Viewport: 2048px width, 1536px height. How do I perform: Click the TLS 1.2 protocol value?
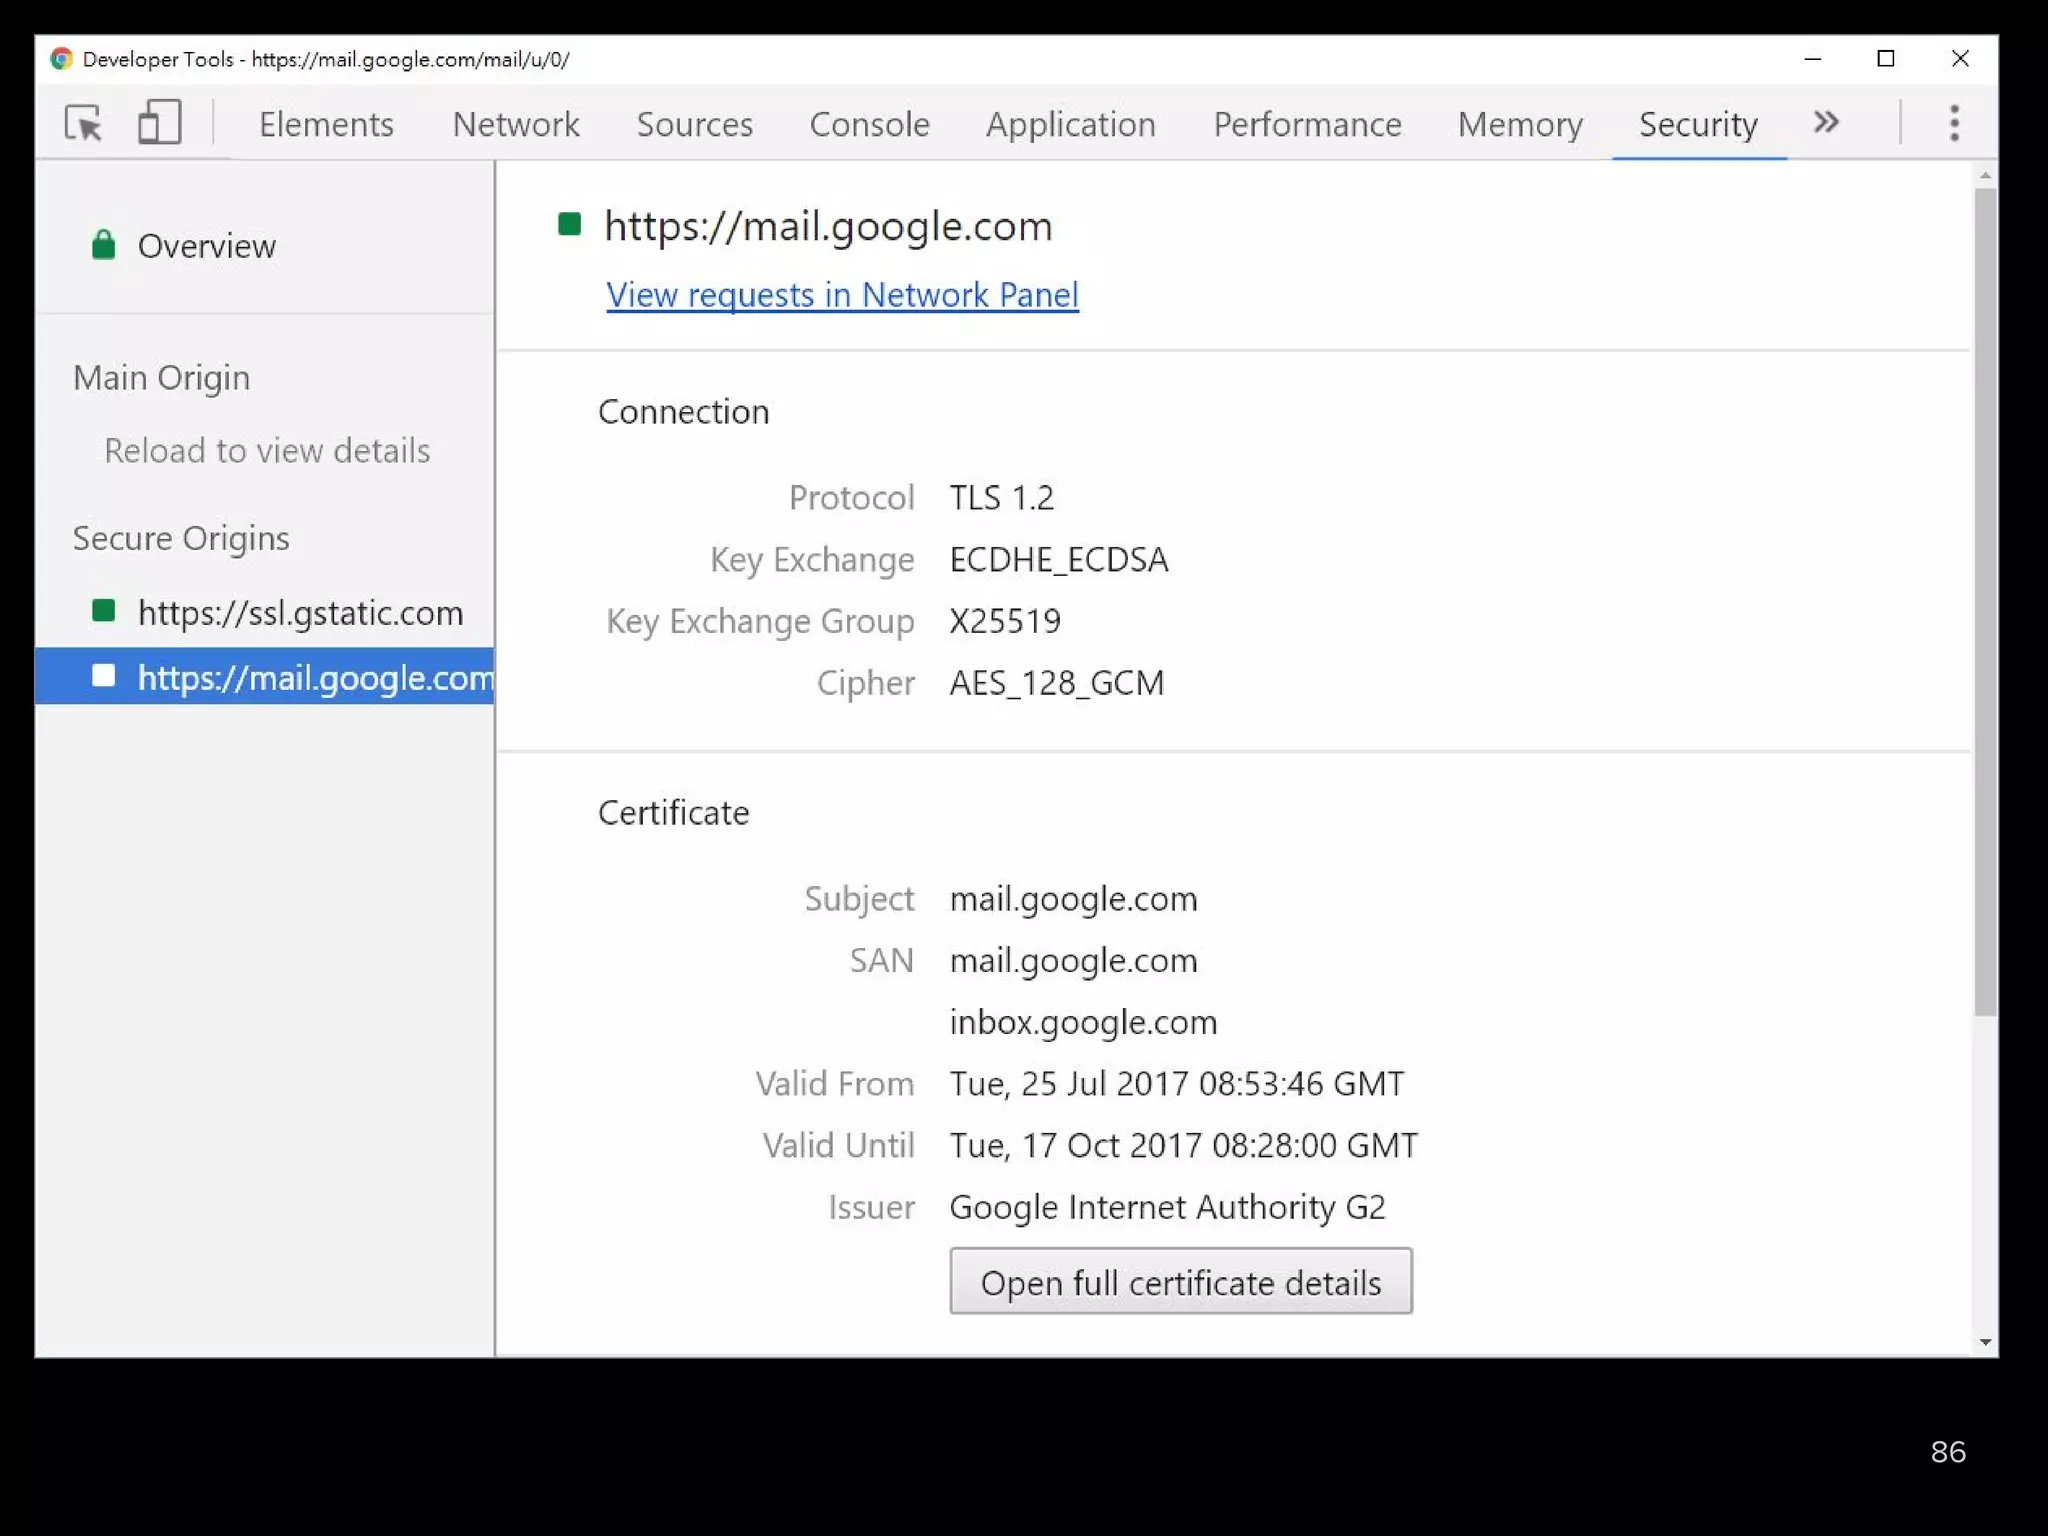[1001, 497]
